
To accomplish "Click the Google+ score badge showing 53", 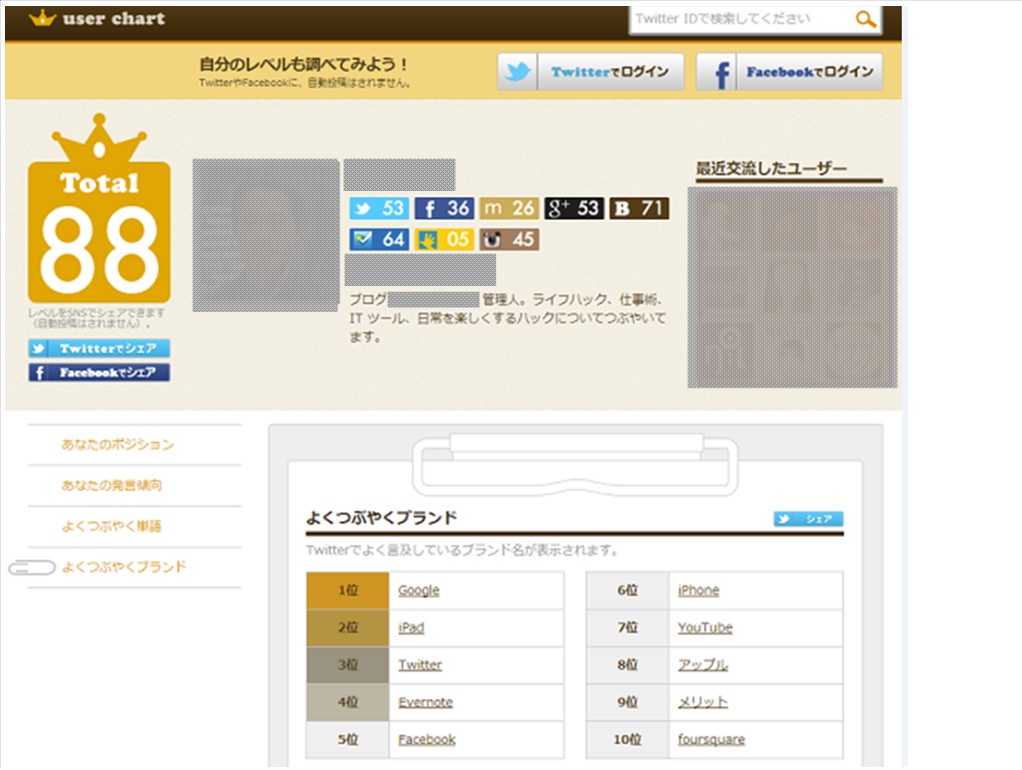I will (574, 208).
